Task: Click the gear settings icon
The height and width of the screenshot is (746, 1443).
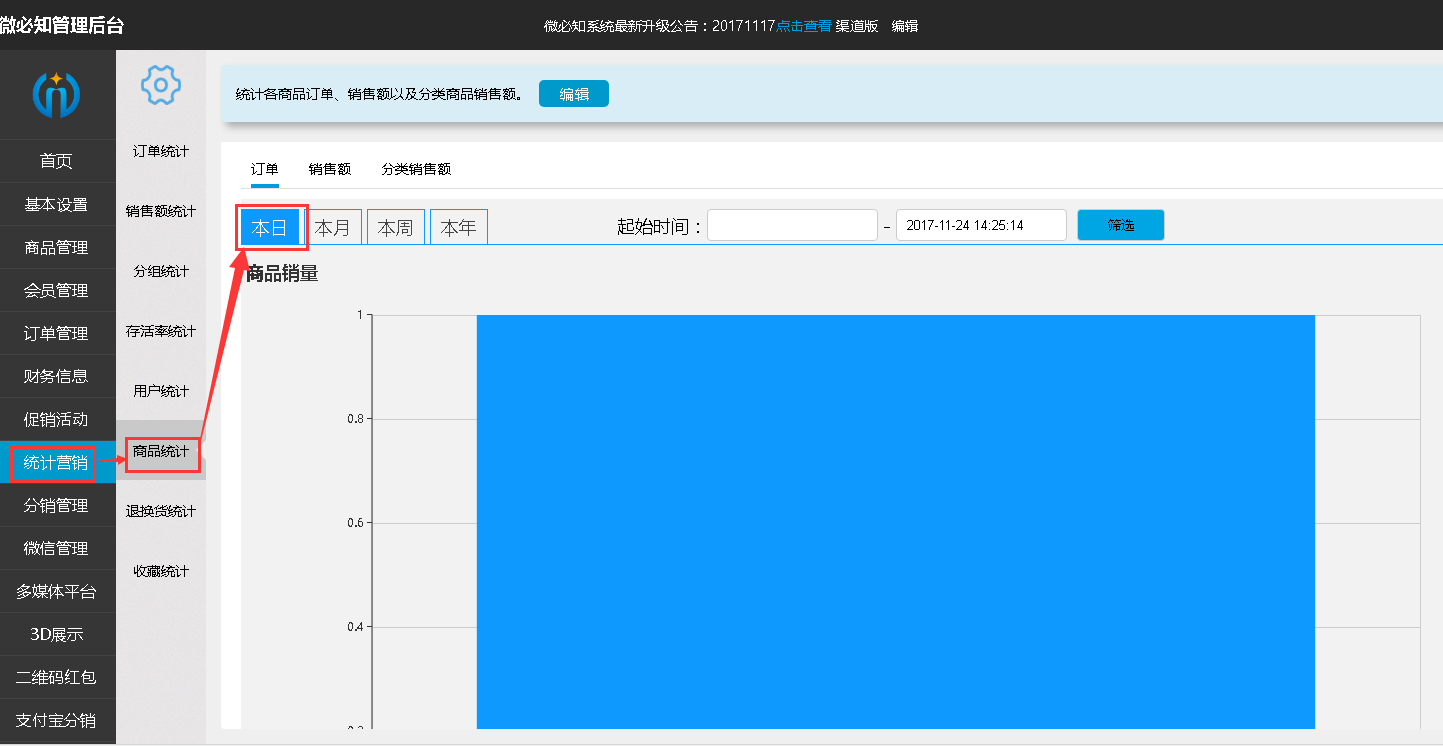Action: [x=160, y=85]
